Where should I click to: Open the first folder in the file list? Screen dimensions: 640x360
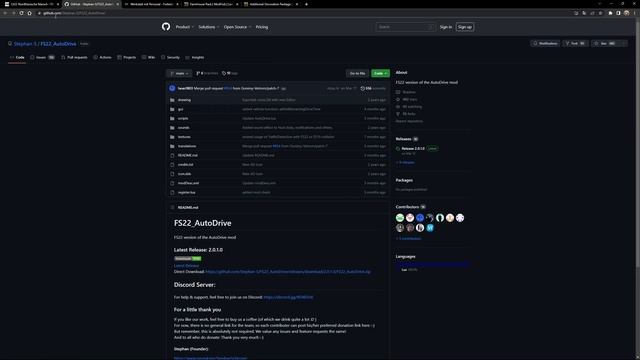[x=184, y=100]
